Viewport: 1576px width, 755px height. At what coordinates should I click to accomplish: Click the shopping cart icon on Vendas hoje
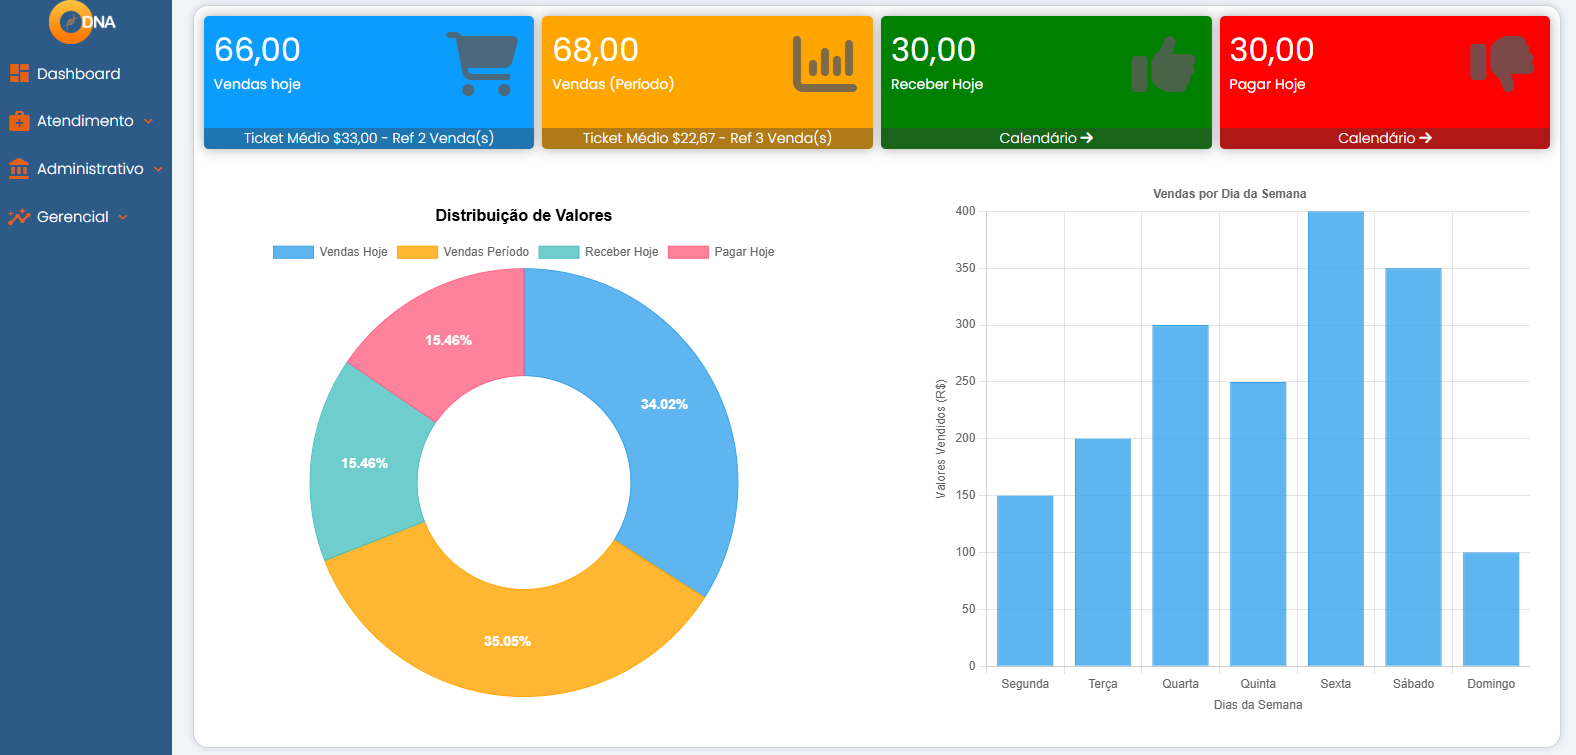(482, 64)
